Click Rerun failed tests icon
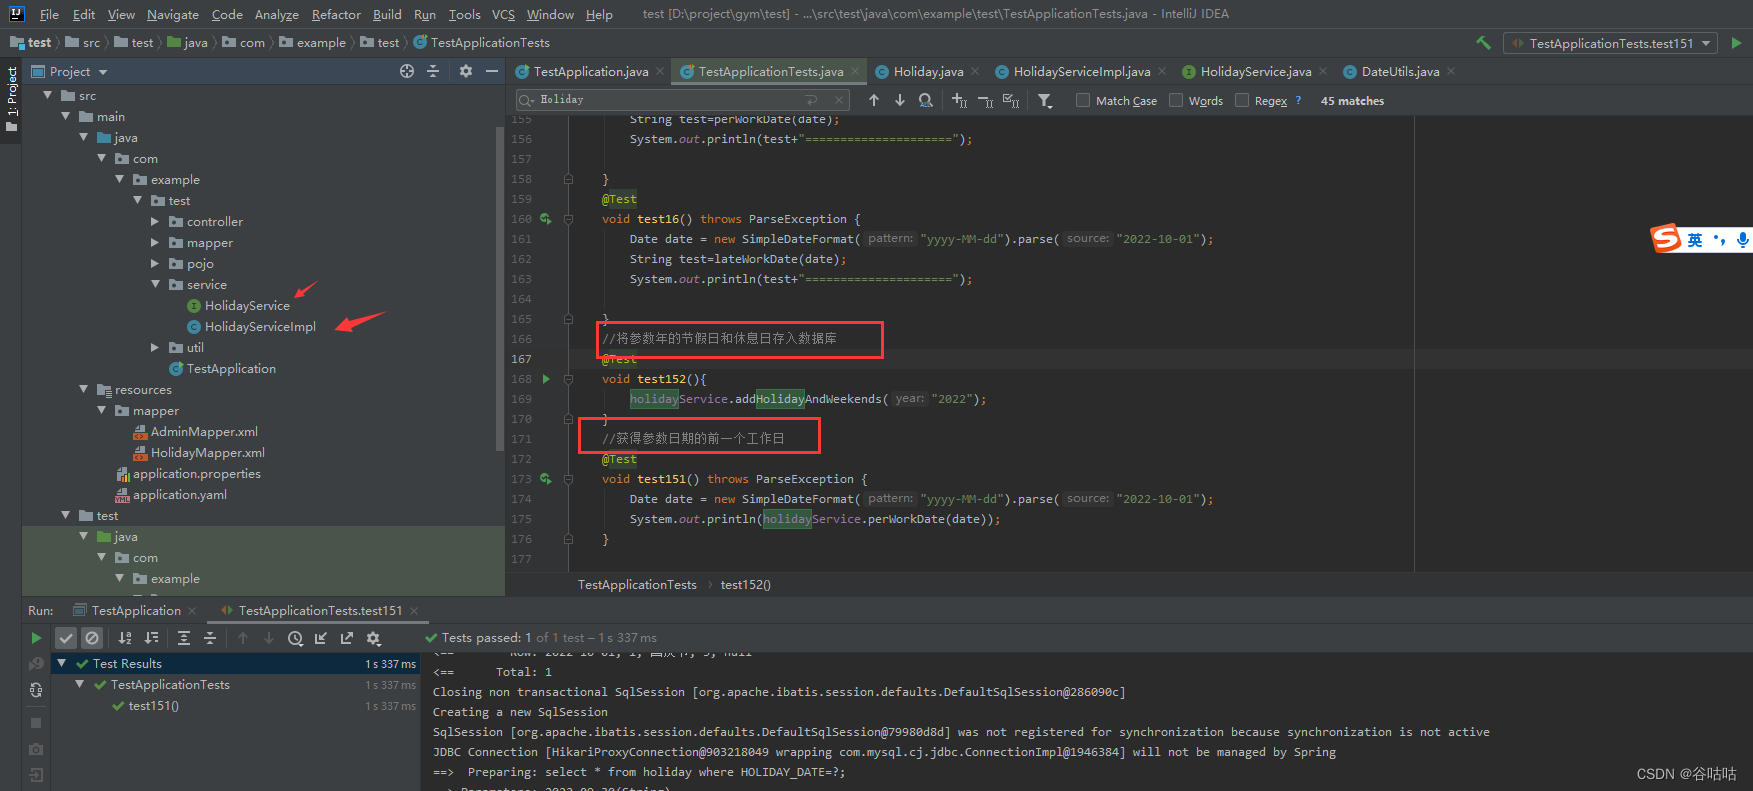Image resolution: width=1753 pixels, height=791 pixels. (x=36, y=664)
